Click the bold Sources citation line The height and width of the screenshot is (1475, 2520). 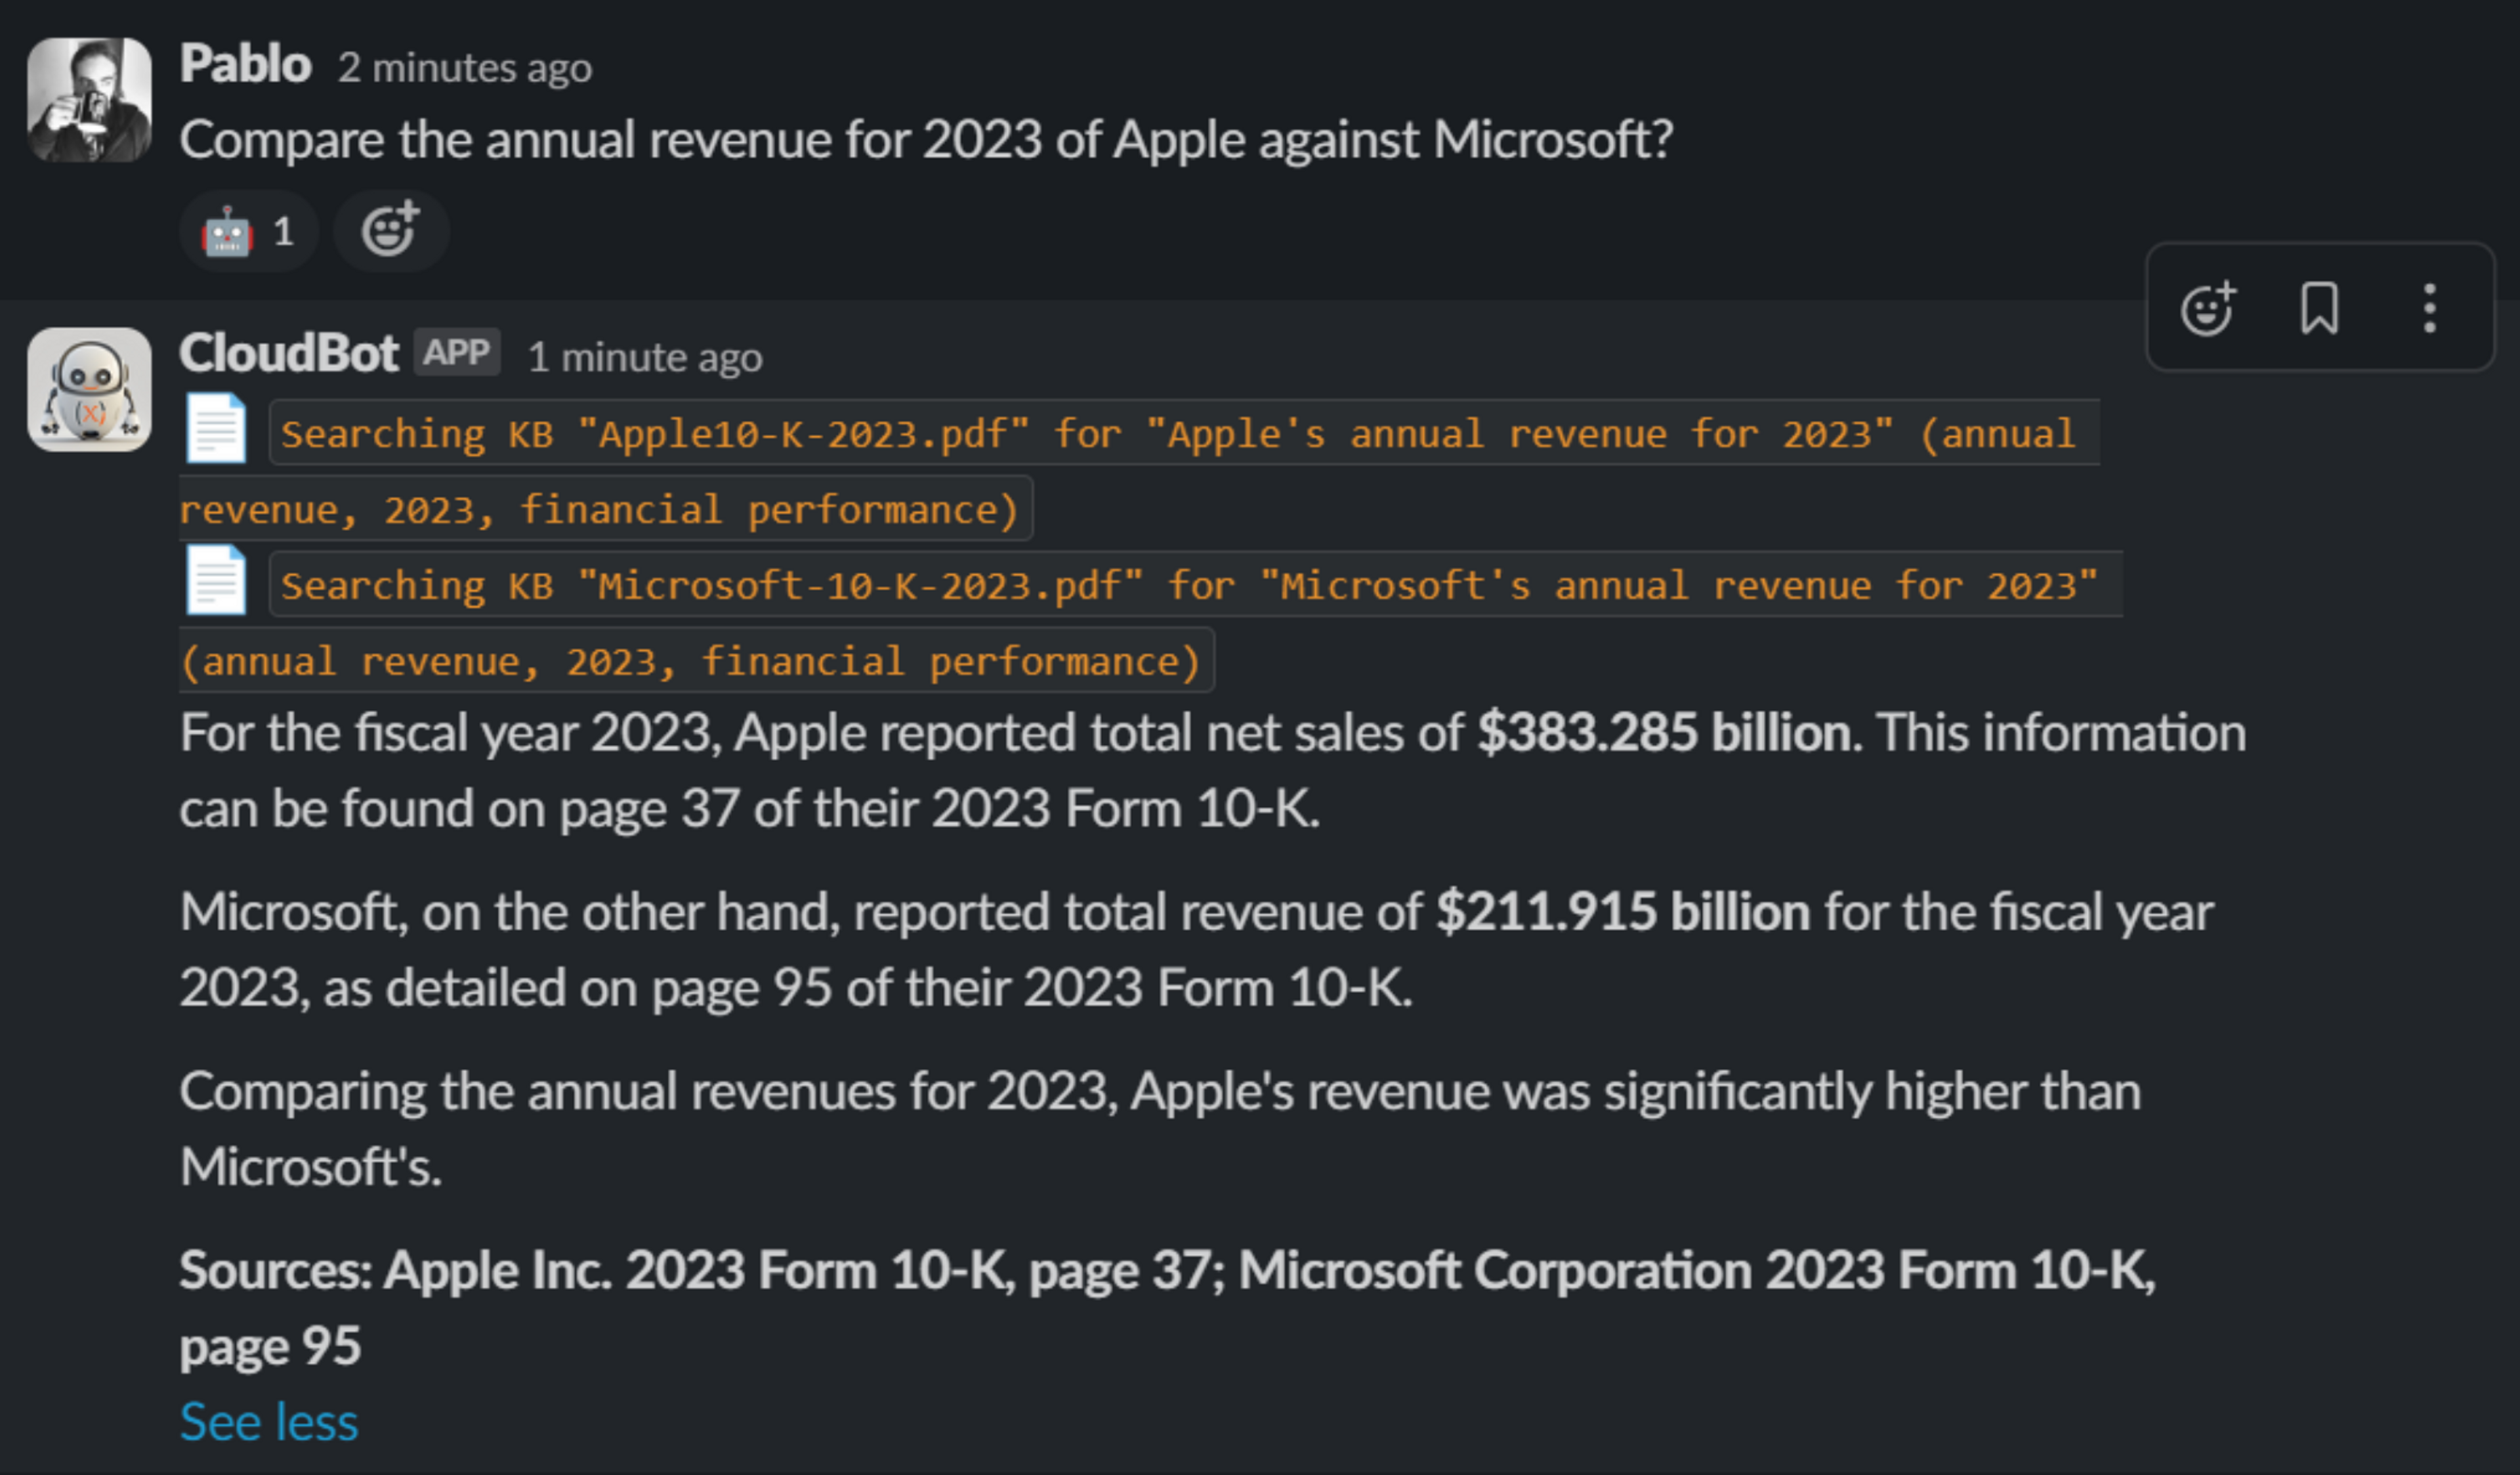[1167, 1271]
